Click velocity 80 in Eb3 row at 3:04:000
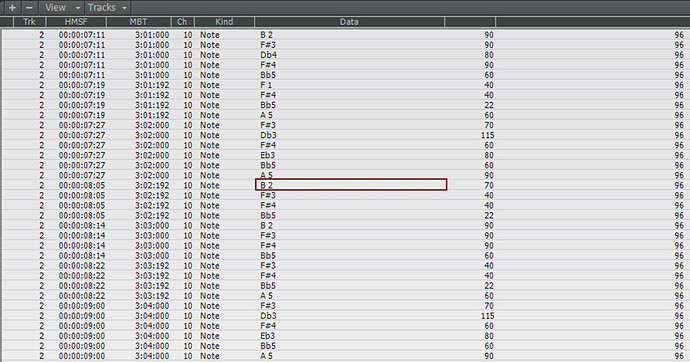 pyautogui.click(x=489, y=336)
